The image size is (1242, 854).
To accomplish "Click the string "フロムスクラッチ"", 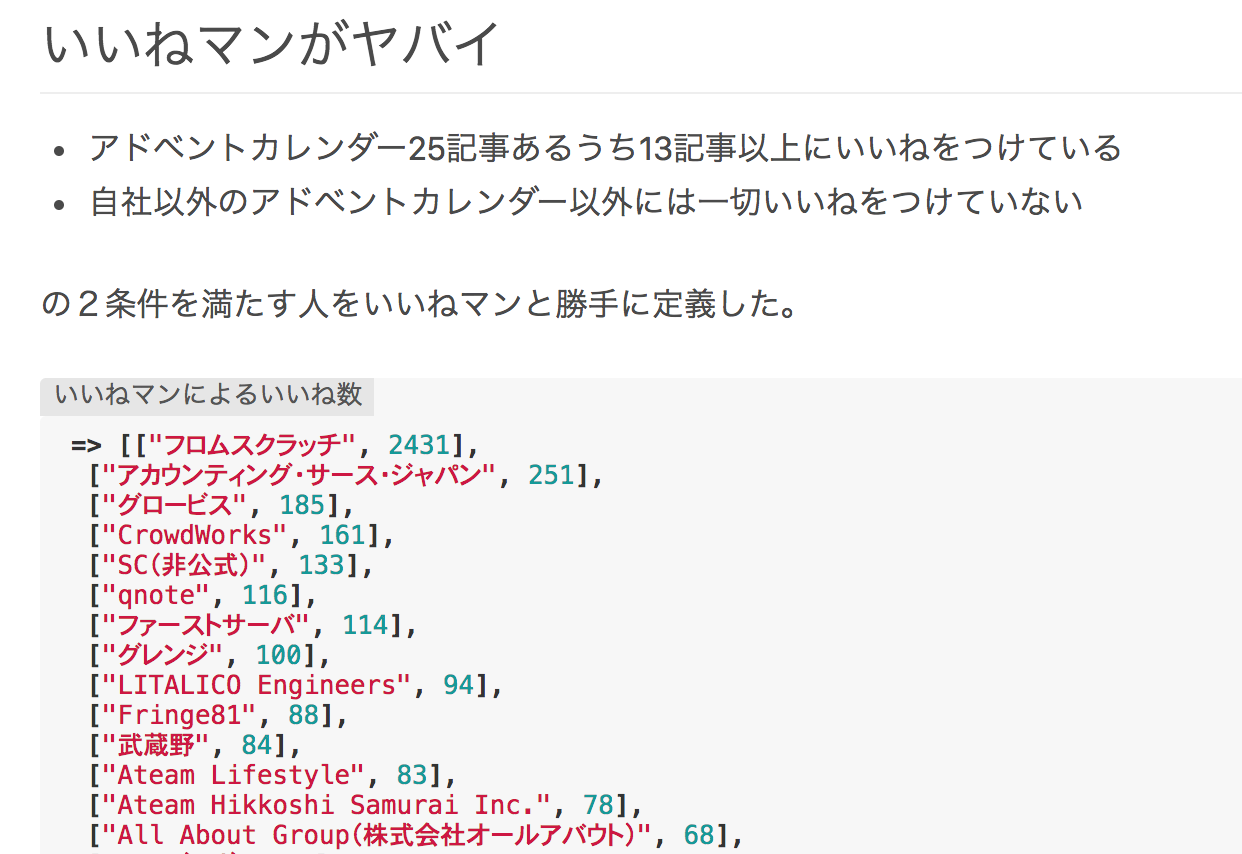I will [x=252, y=445].
